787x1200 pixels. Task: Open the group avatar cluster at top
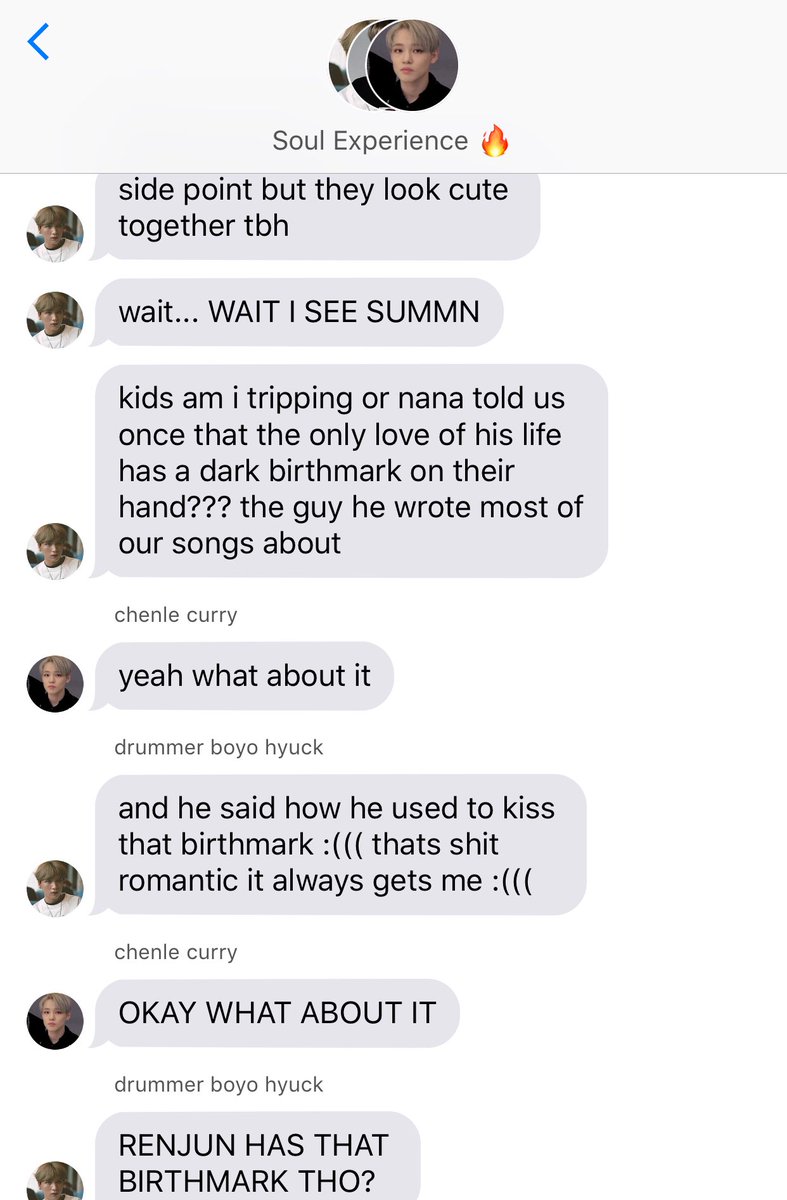click(x=393, y=65)
